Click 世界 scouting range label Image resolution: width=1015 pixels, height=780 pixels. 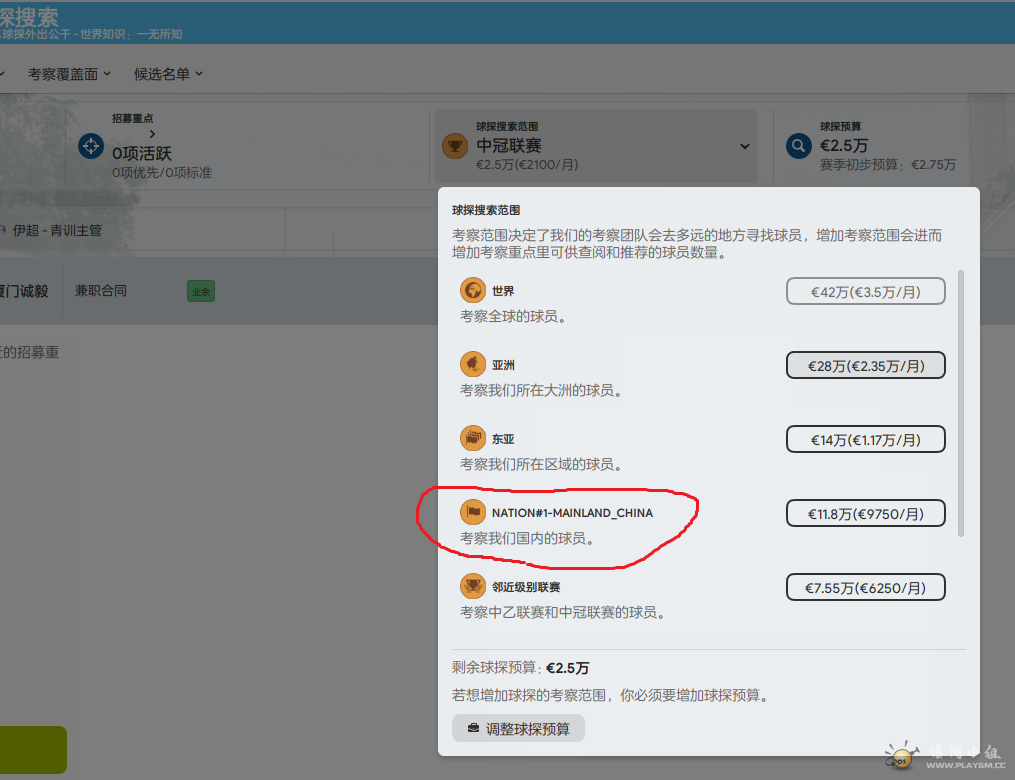point(503,291)
